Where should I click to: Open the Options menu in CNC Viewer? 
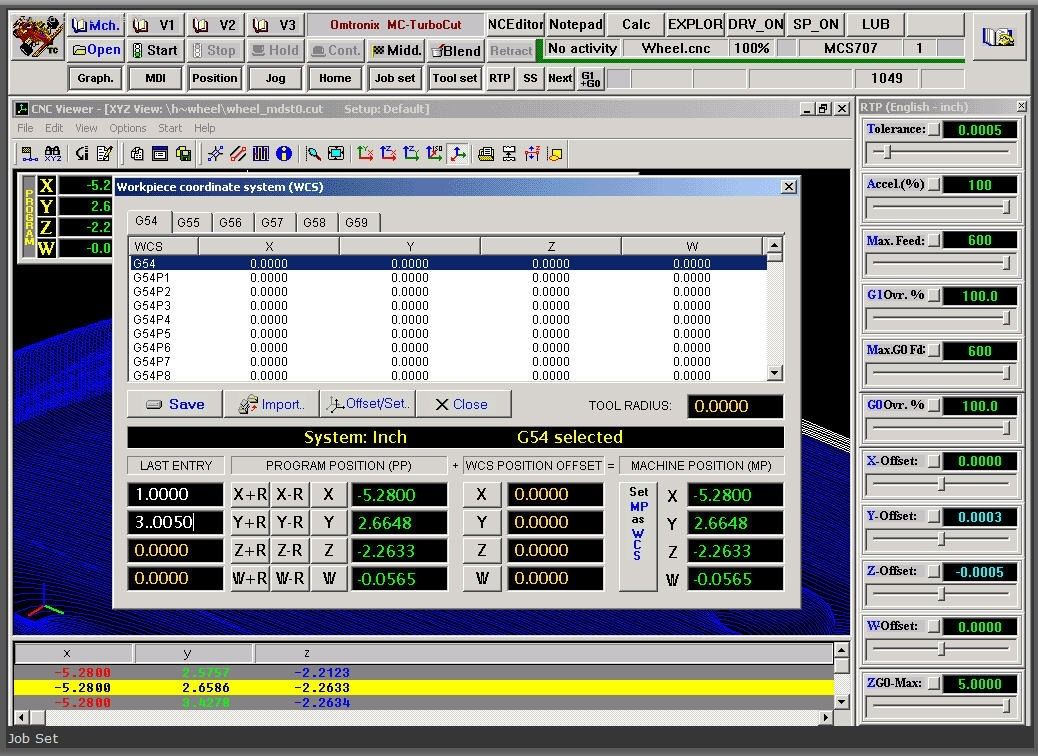click(x=128, y=128)
